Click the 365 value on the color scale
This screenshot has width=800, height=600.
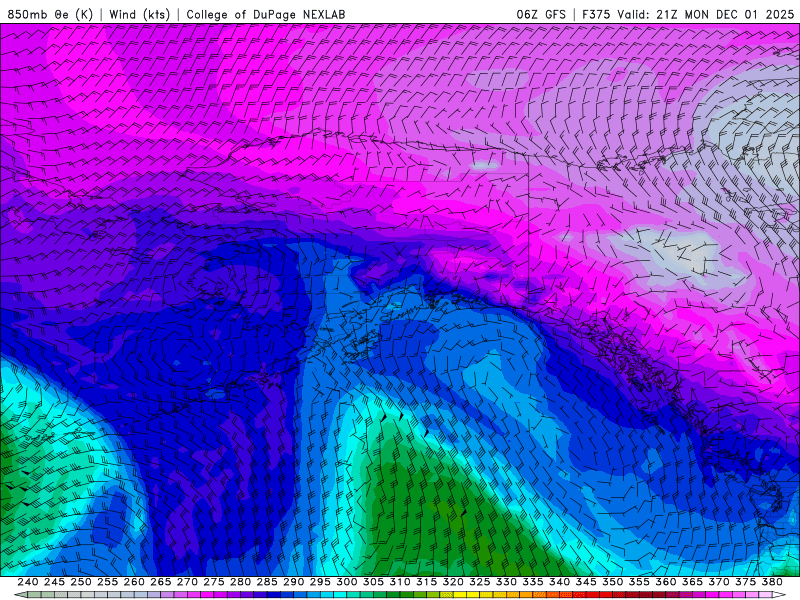pyautogui.click(x=692, y=582)
